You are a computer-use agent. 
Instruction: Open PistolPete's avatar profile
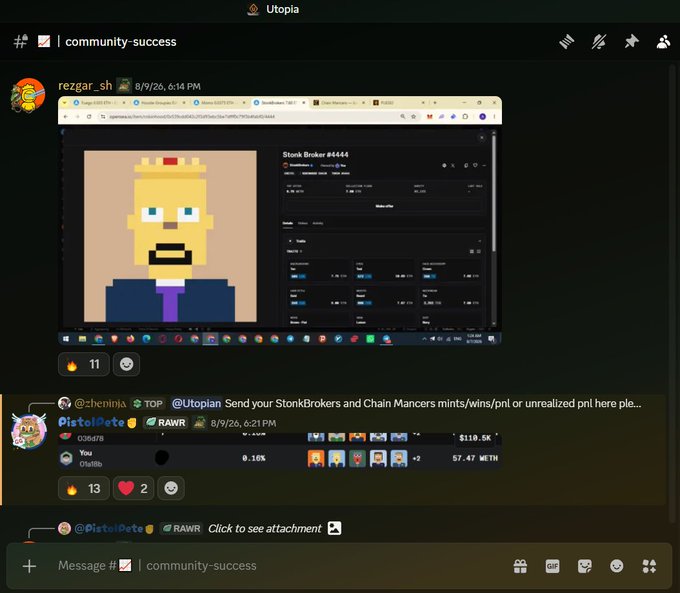pyautogui.click(x=29, y=432)
